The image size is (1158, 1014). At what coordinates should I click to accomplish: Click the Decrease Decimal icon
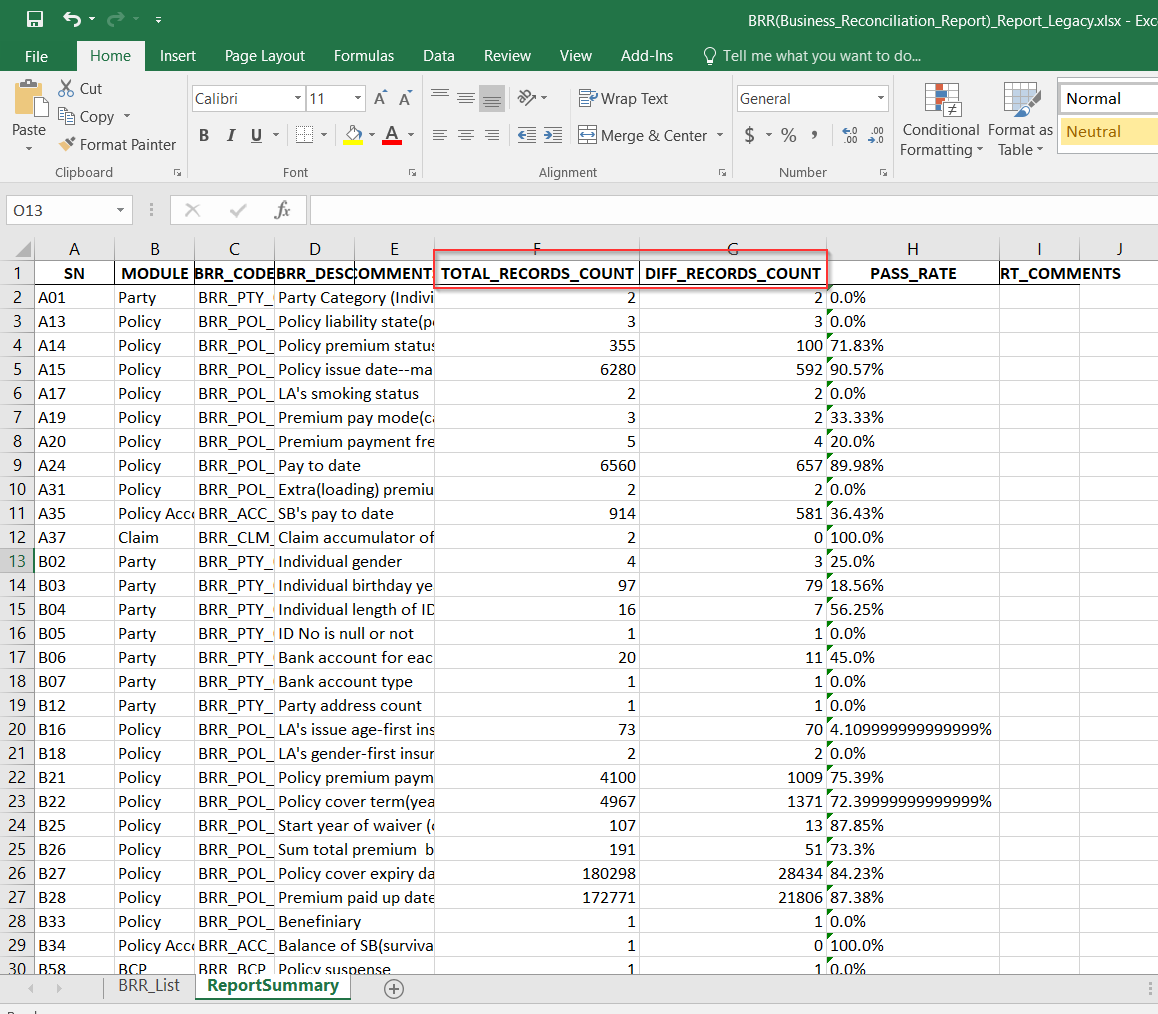coord(876,134)
